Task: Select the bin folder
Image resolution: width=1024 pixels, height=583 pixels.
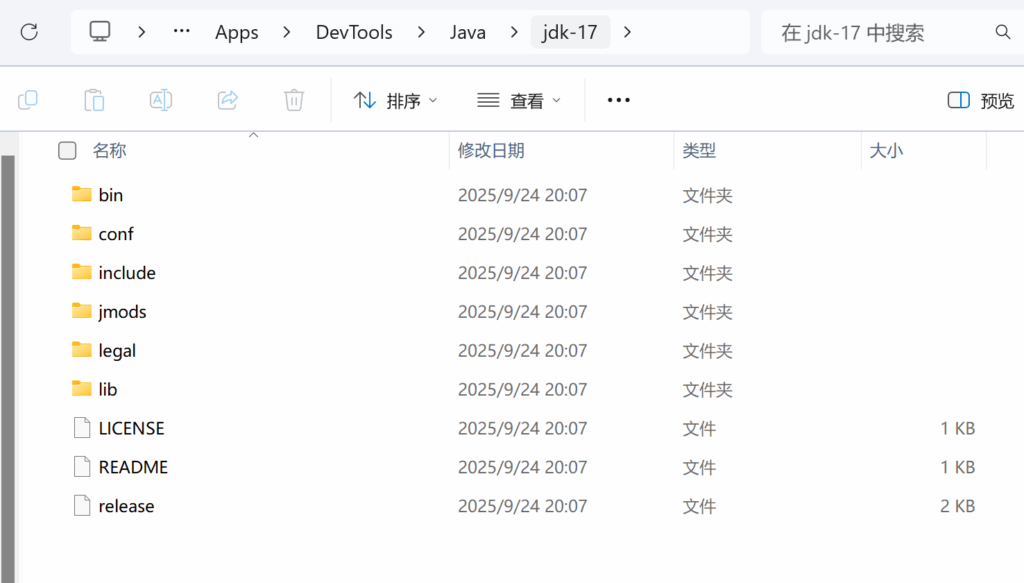Action: coord(111,194)
